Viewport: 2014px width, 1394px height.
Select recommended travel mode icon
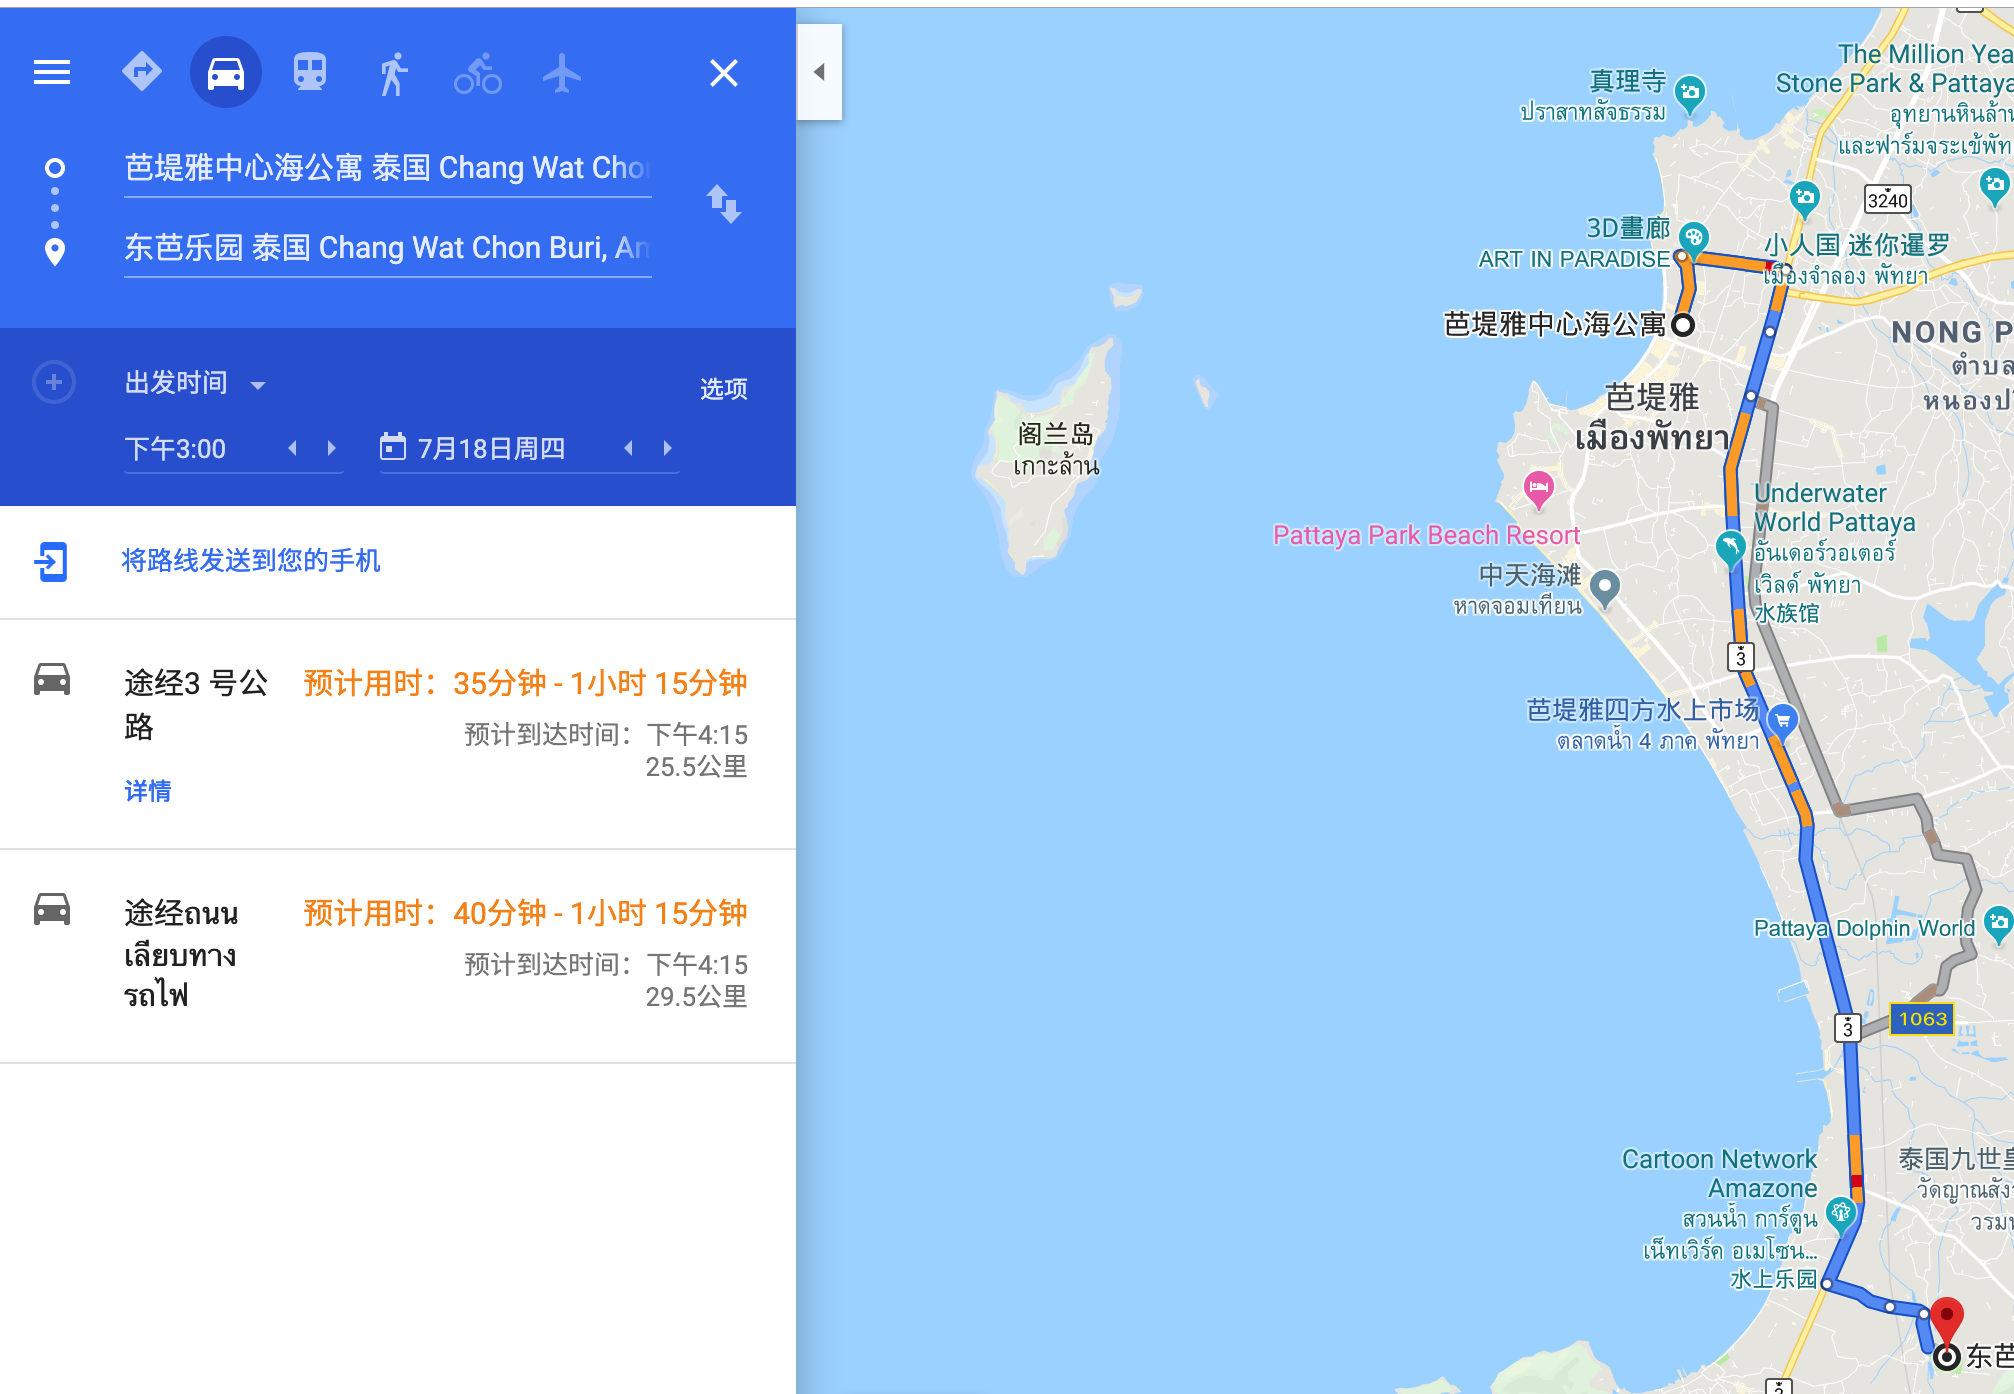coord(141,72)
